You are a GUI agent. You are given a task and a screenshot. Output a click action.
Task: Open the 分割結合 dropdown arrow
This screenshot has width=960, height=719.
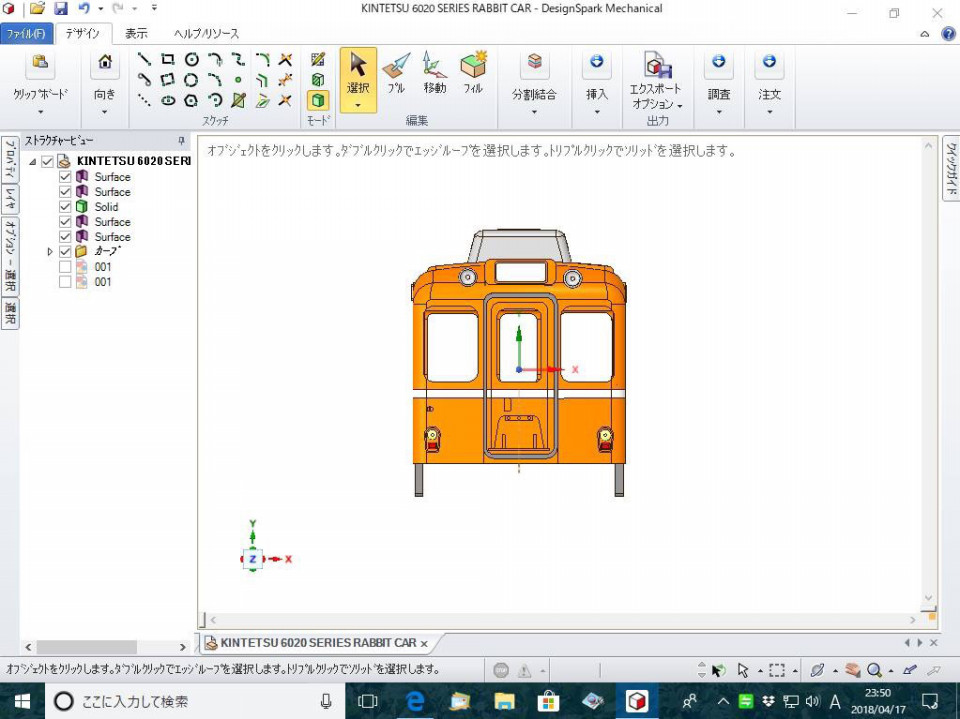click(534, 112)
